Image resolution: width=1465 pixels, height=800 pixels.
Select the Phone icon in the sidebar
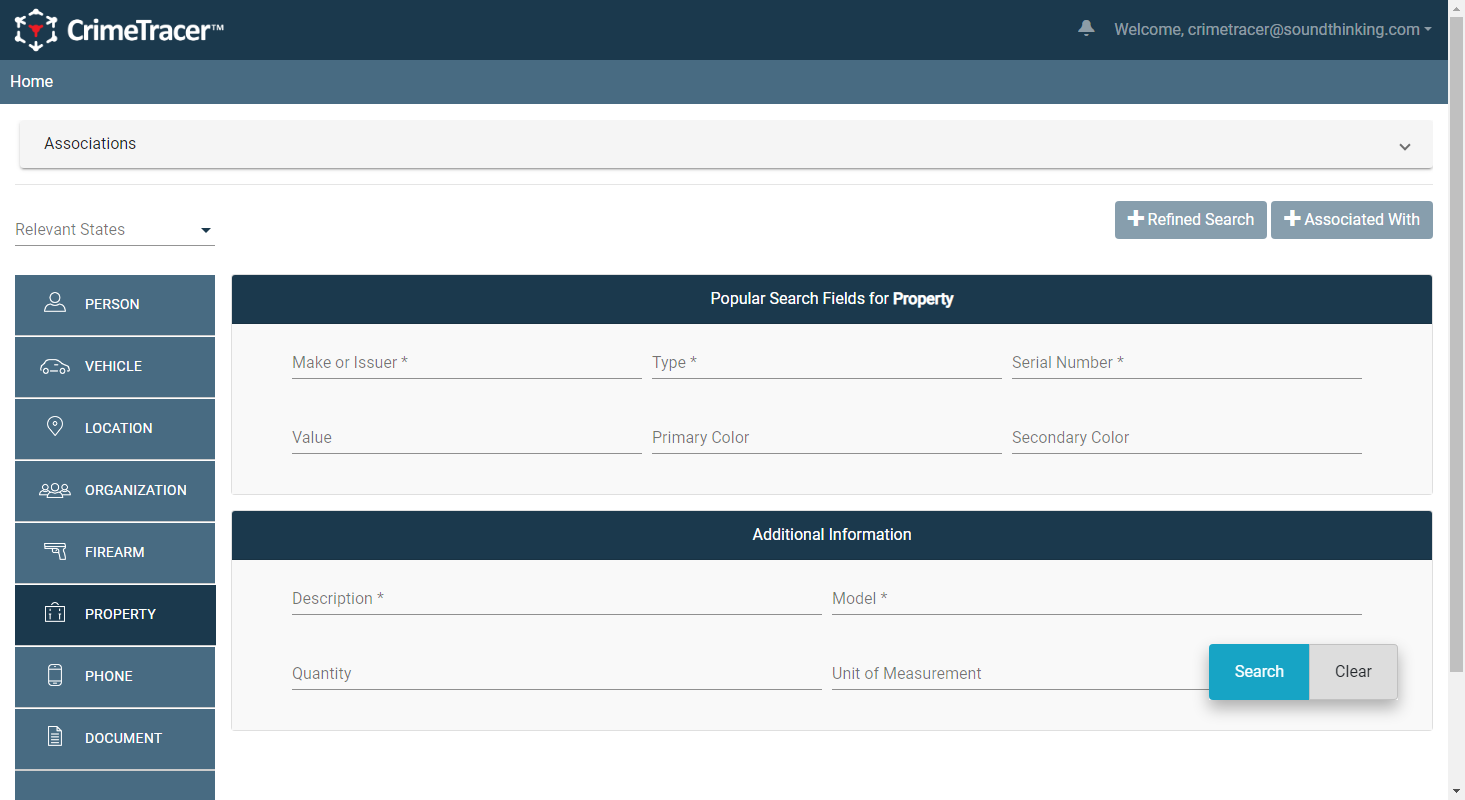point(55,675)
